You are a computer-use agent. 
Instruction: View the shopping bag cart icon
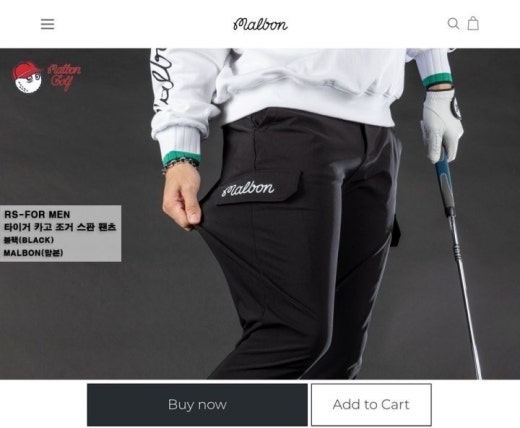point(473,23)
